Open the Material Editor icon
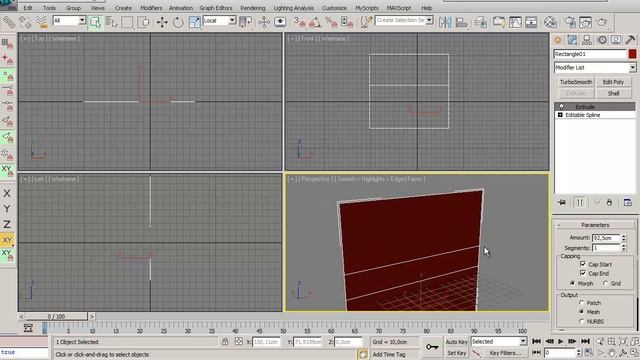The width and height of the screenshot is (640, 360). tap(550, 22)
